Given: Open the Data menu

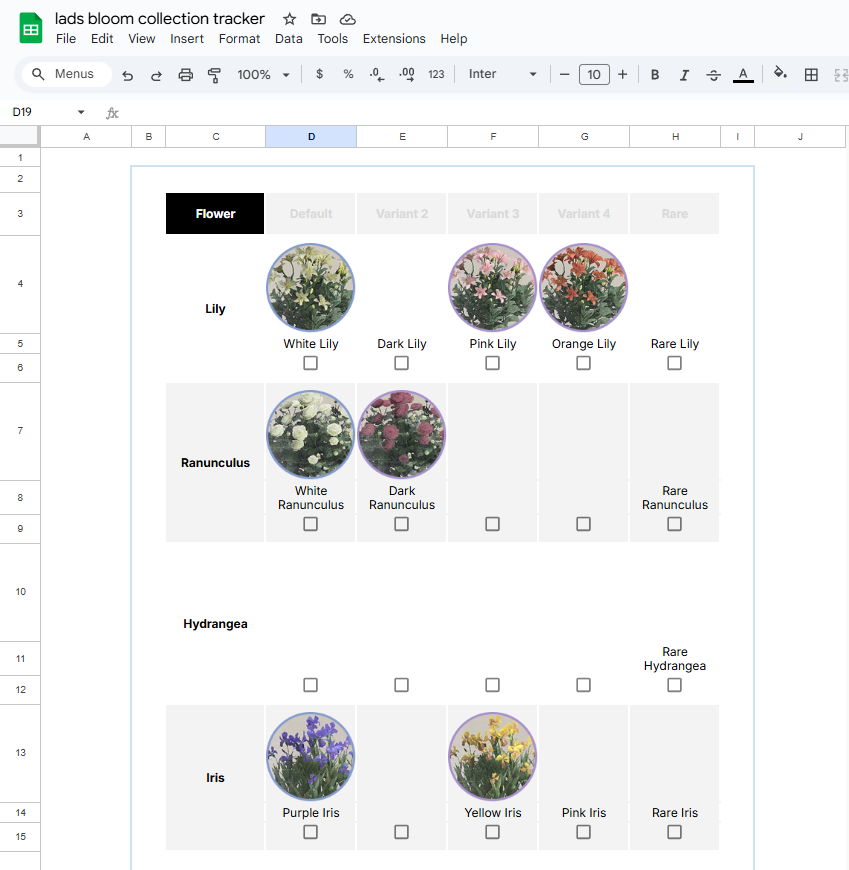Looking at the screenshot, I should 289,39.
